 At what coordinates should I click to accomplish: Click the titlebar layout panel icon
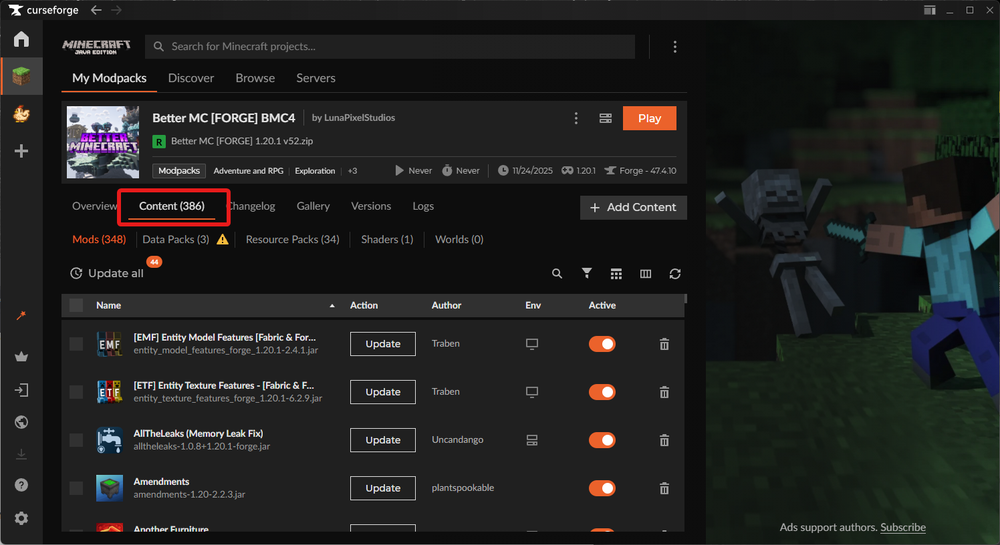tap(930, 10)
